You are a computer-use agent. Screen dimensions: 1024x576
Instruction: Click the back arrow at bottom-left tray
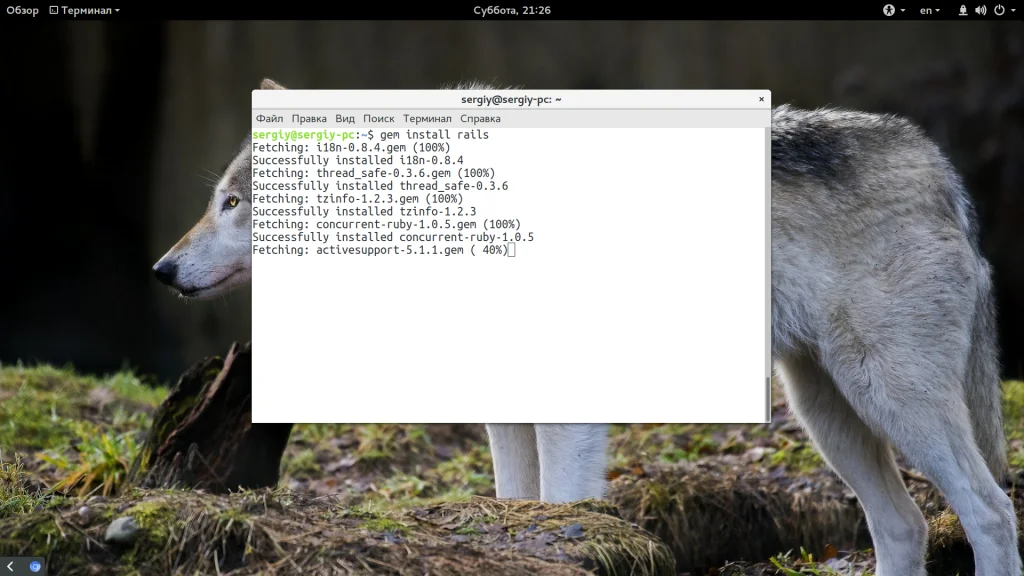(x=10, y=566)
